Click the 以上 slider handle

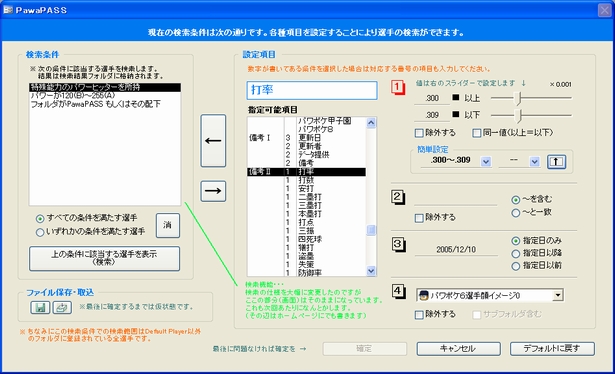tap(519, 98)
